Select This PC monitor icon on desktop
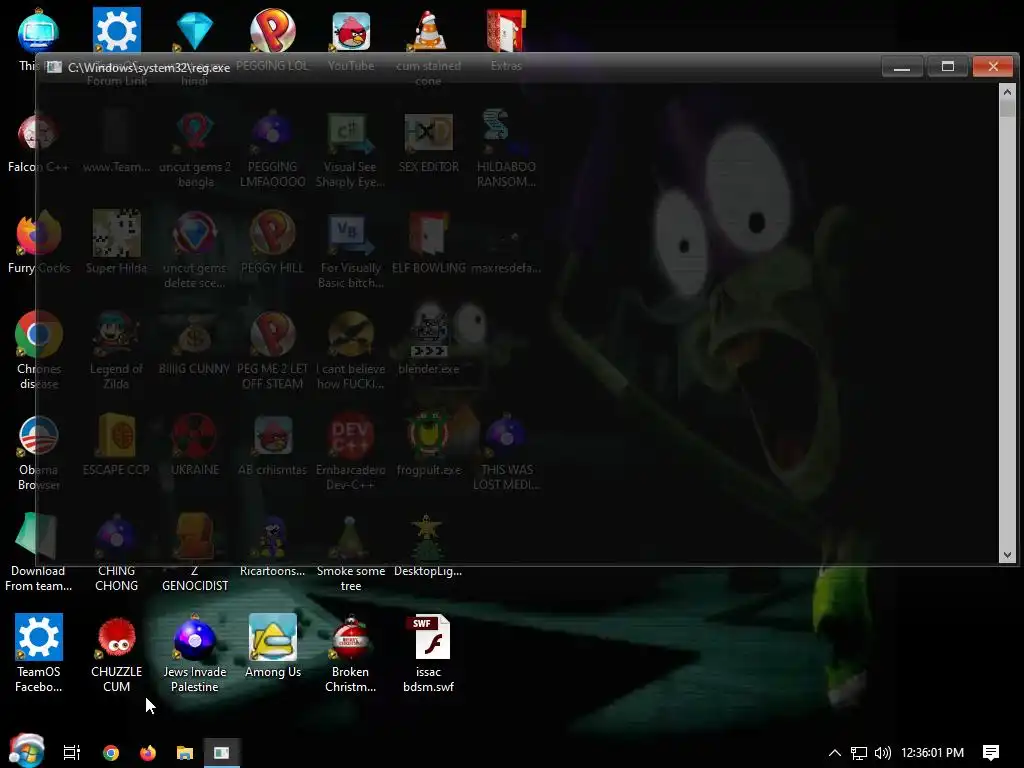This screenshot has height=768, width=1024. click(39, 31)
